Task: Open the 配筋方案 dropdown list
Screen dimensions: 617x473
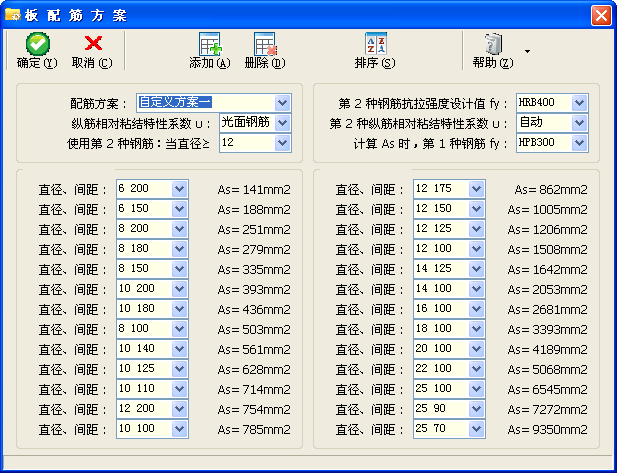Action: [x=282, y=102]
